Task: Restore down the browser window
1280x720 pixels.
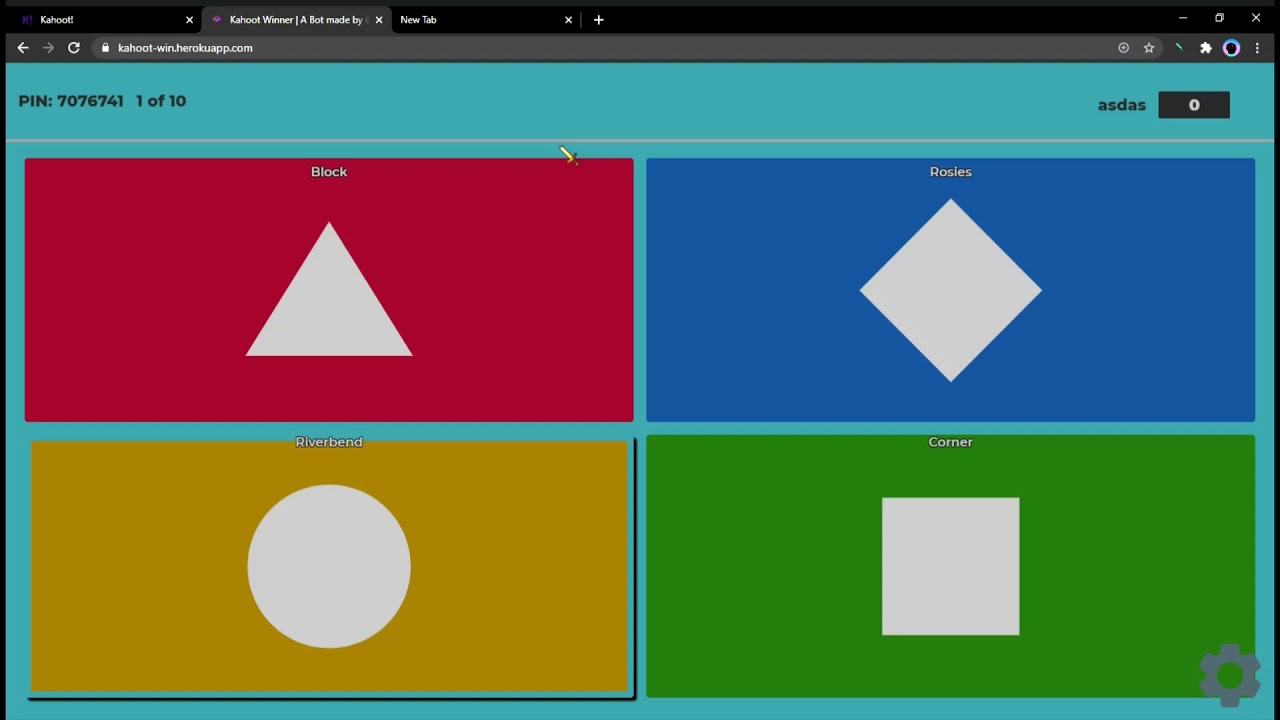Action: (x=1219, y=18)
